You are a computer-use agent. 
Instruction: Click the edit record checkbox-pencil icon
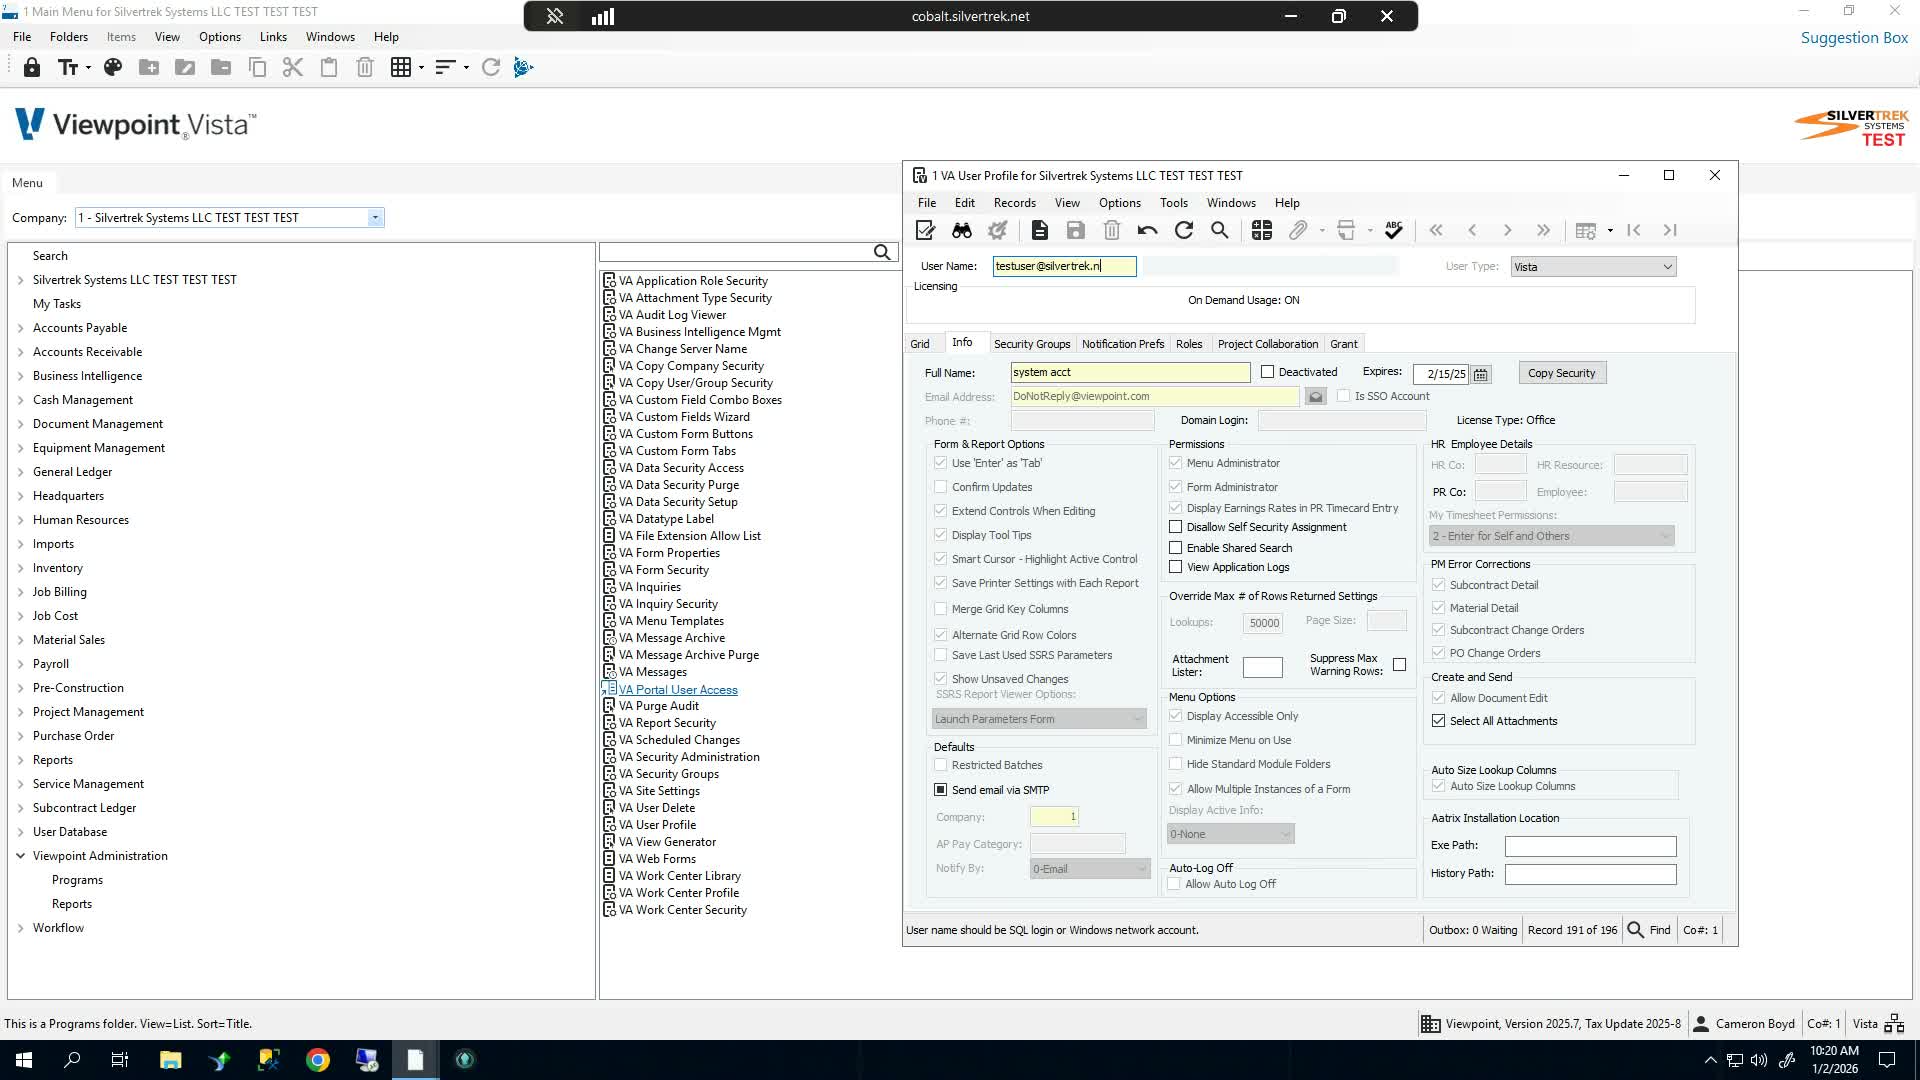[x=926, y=230]
